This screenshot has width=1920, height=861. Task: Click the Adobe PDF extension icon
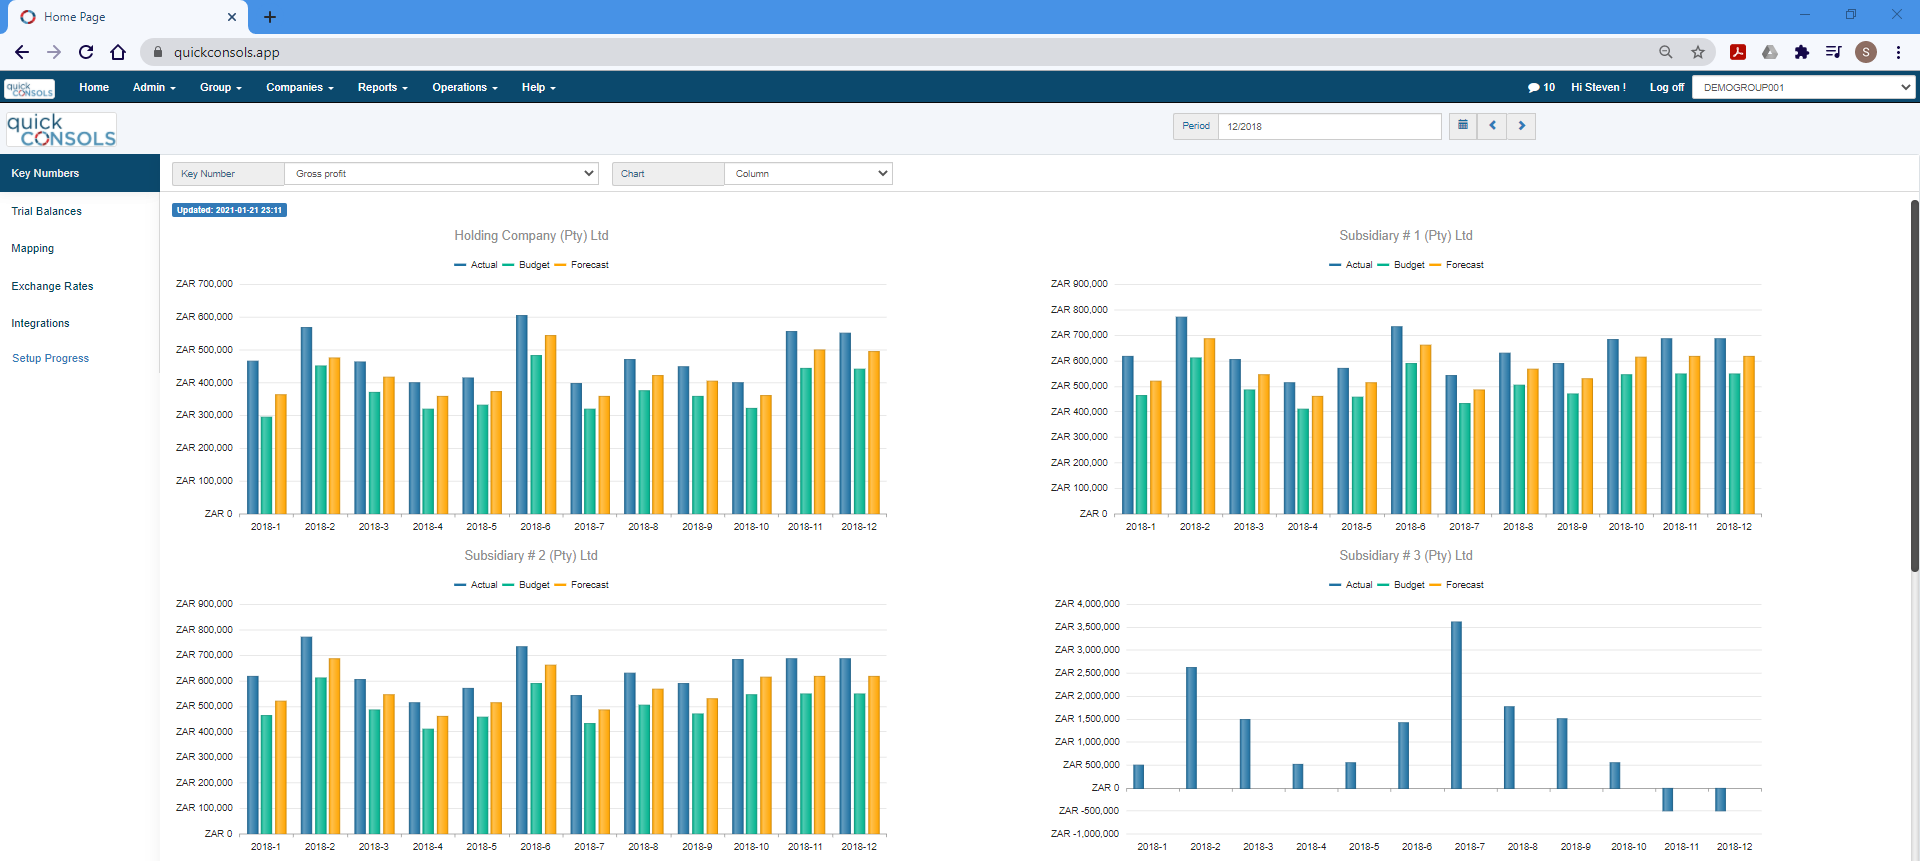tap(1738, 52)
